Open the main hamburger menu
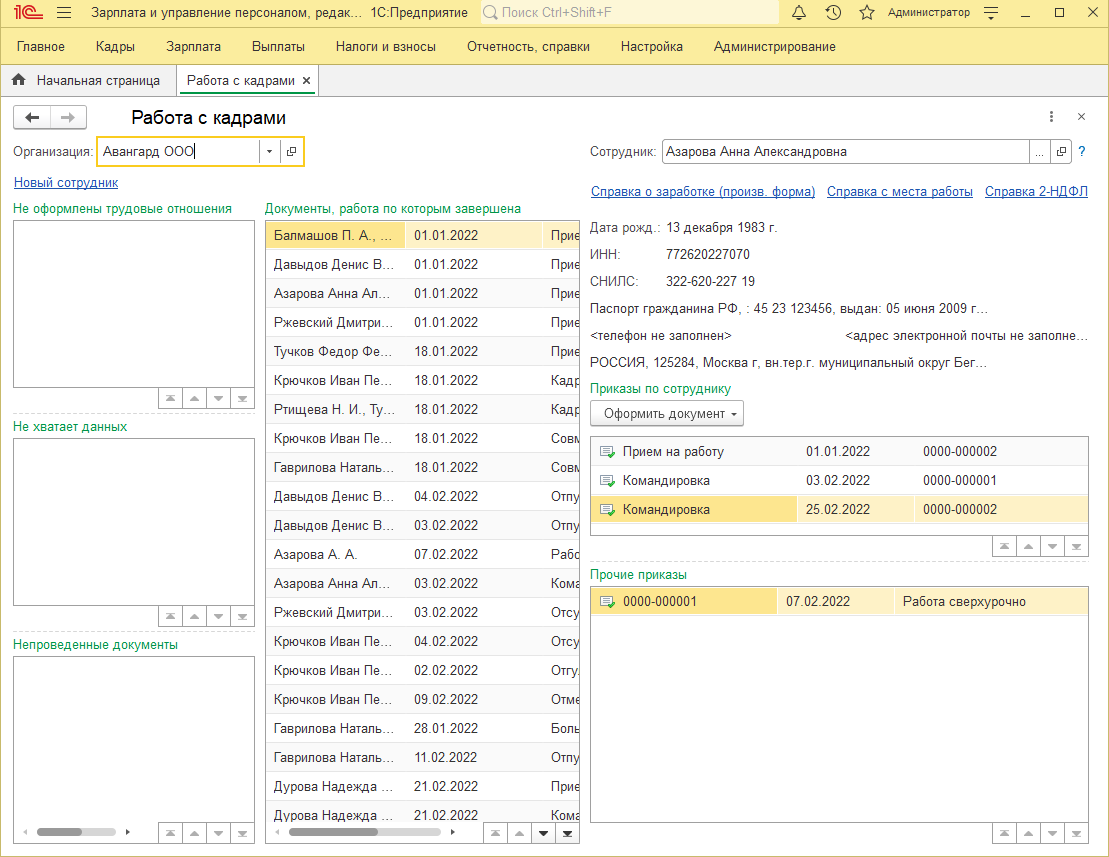 pos(64,13)
